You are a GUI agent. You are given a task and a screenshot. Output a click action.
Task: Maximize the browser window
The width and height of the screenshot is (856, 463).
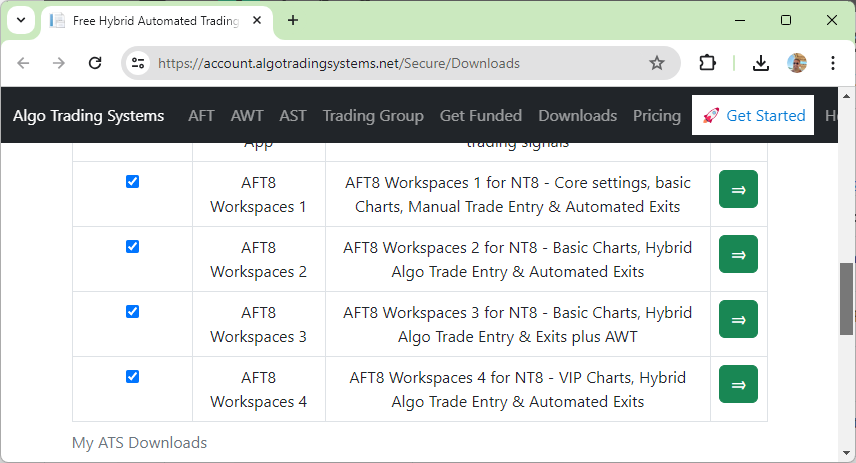pyautogui.click(x=786, y=20)
